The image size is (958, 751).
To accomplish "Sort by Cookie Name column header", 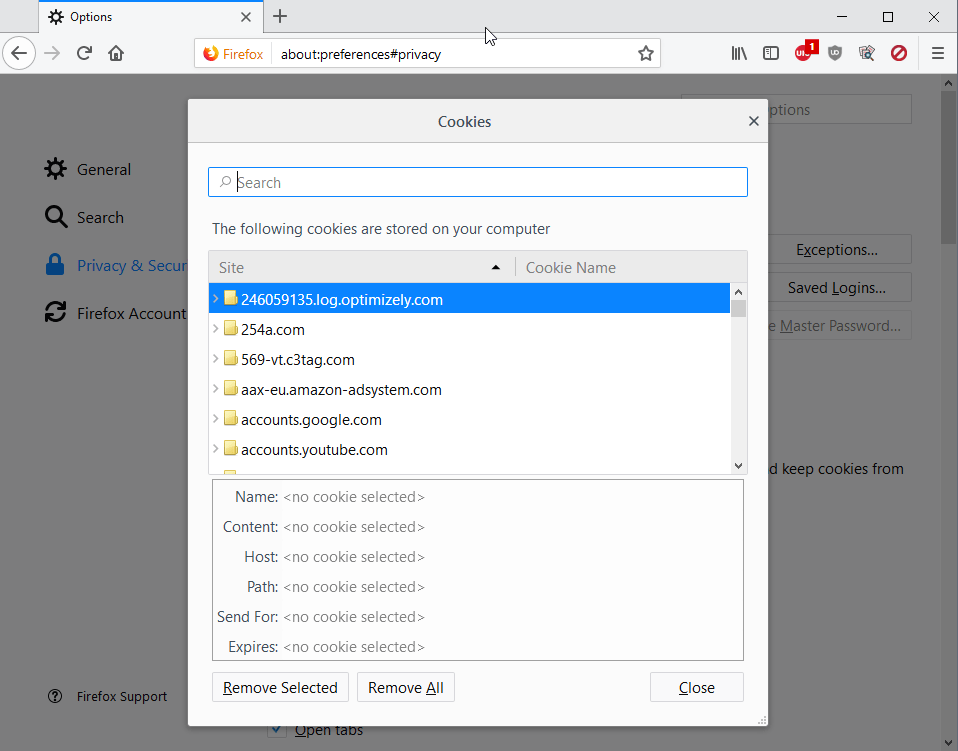I will coord(632,268).
